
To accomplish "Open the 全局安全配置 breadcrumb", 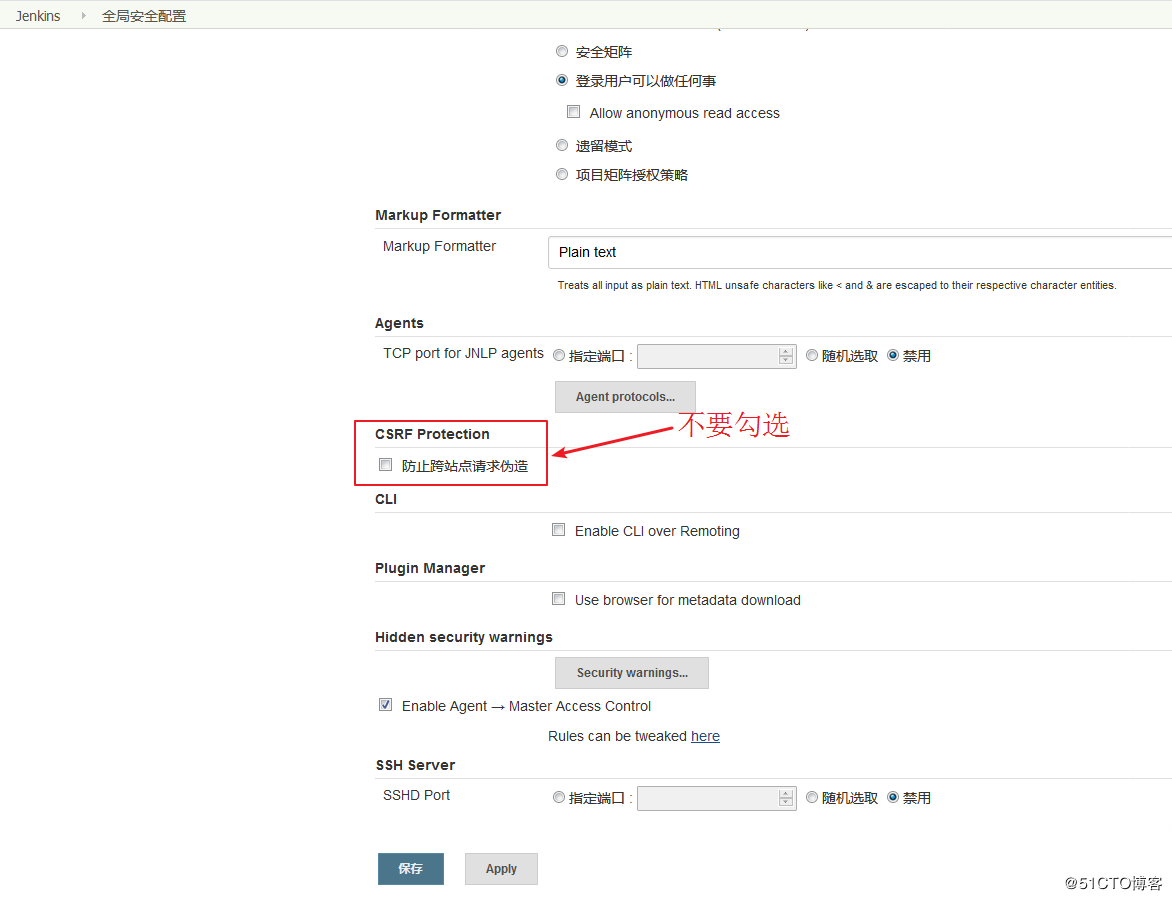I will pos(144,16).
